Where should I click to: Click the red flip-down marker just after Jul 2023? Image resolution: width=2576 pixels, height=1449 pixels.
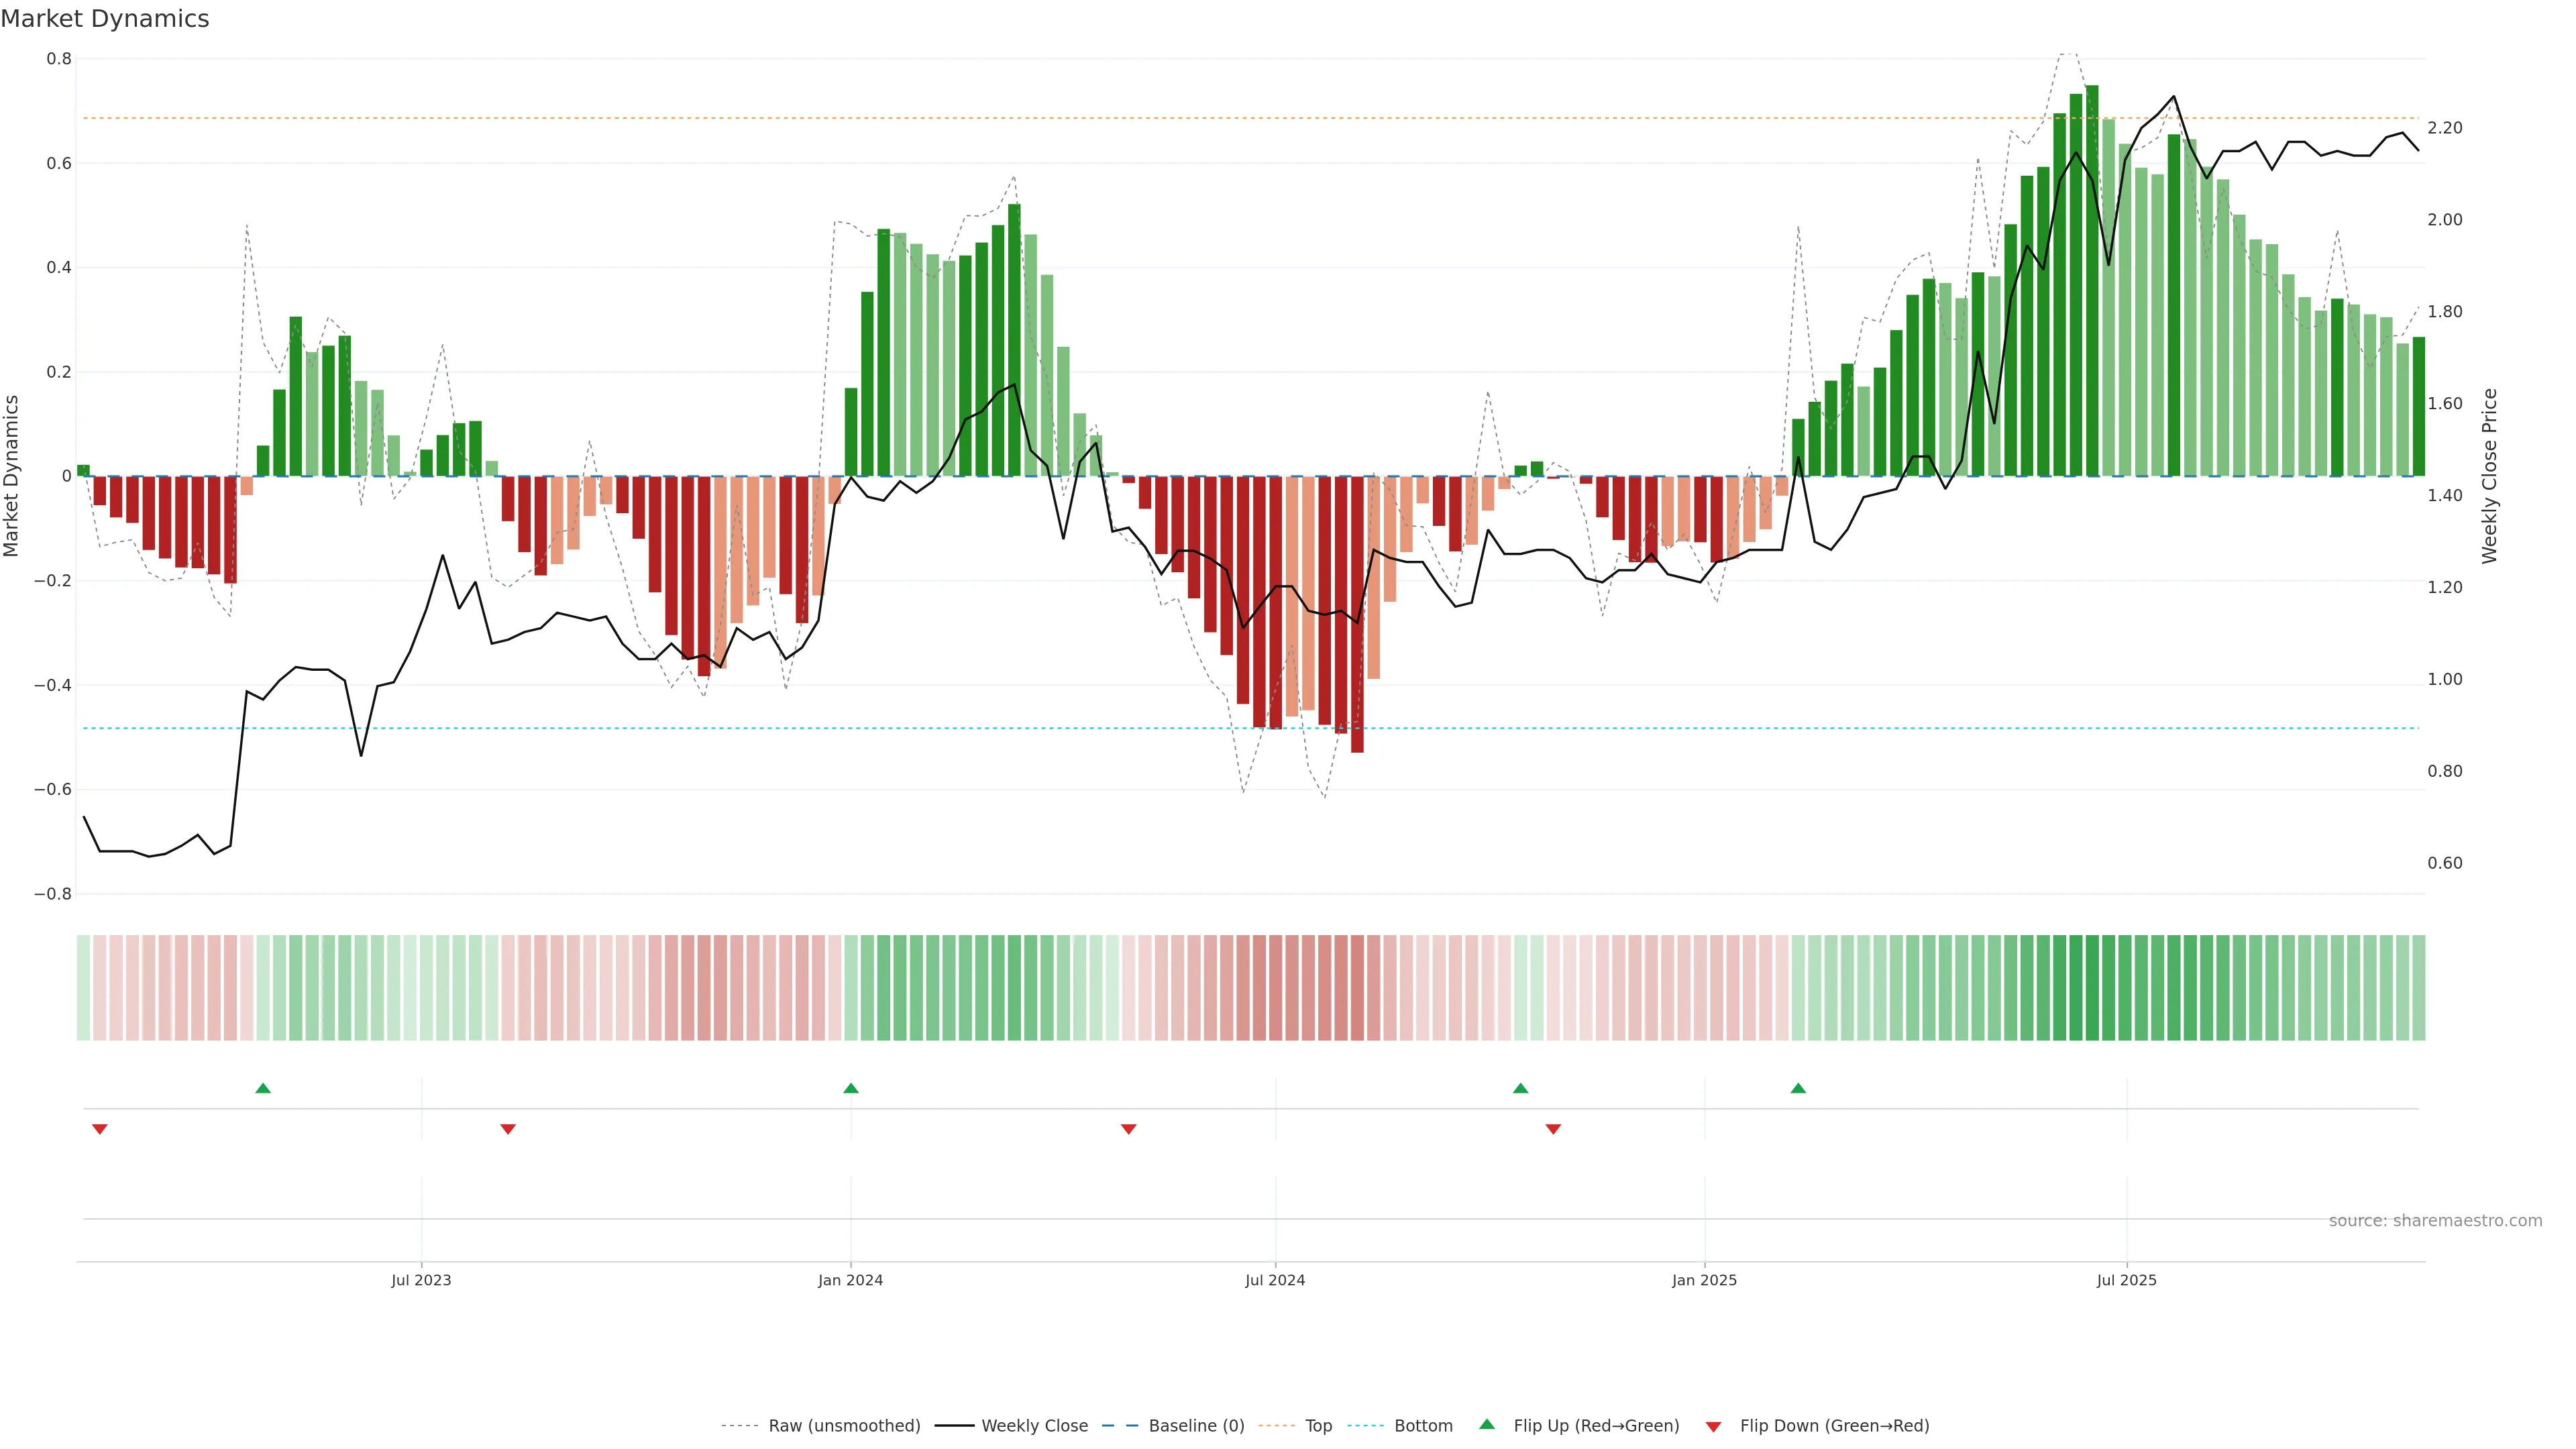point(508,1129)
